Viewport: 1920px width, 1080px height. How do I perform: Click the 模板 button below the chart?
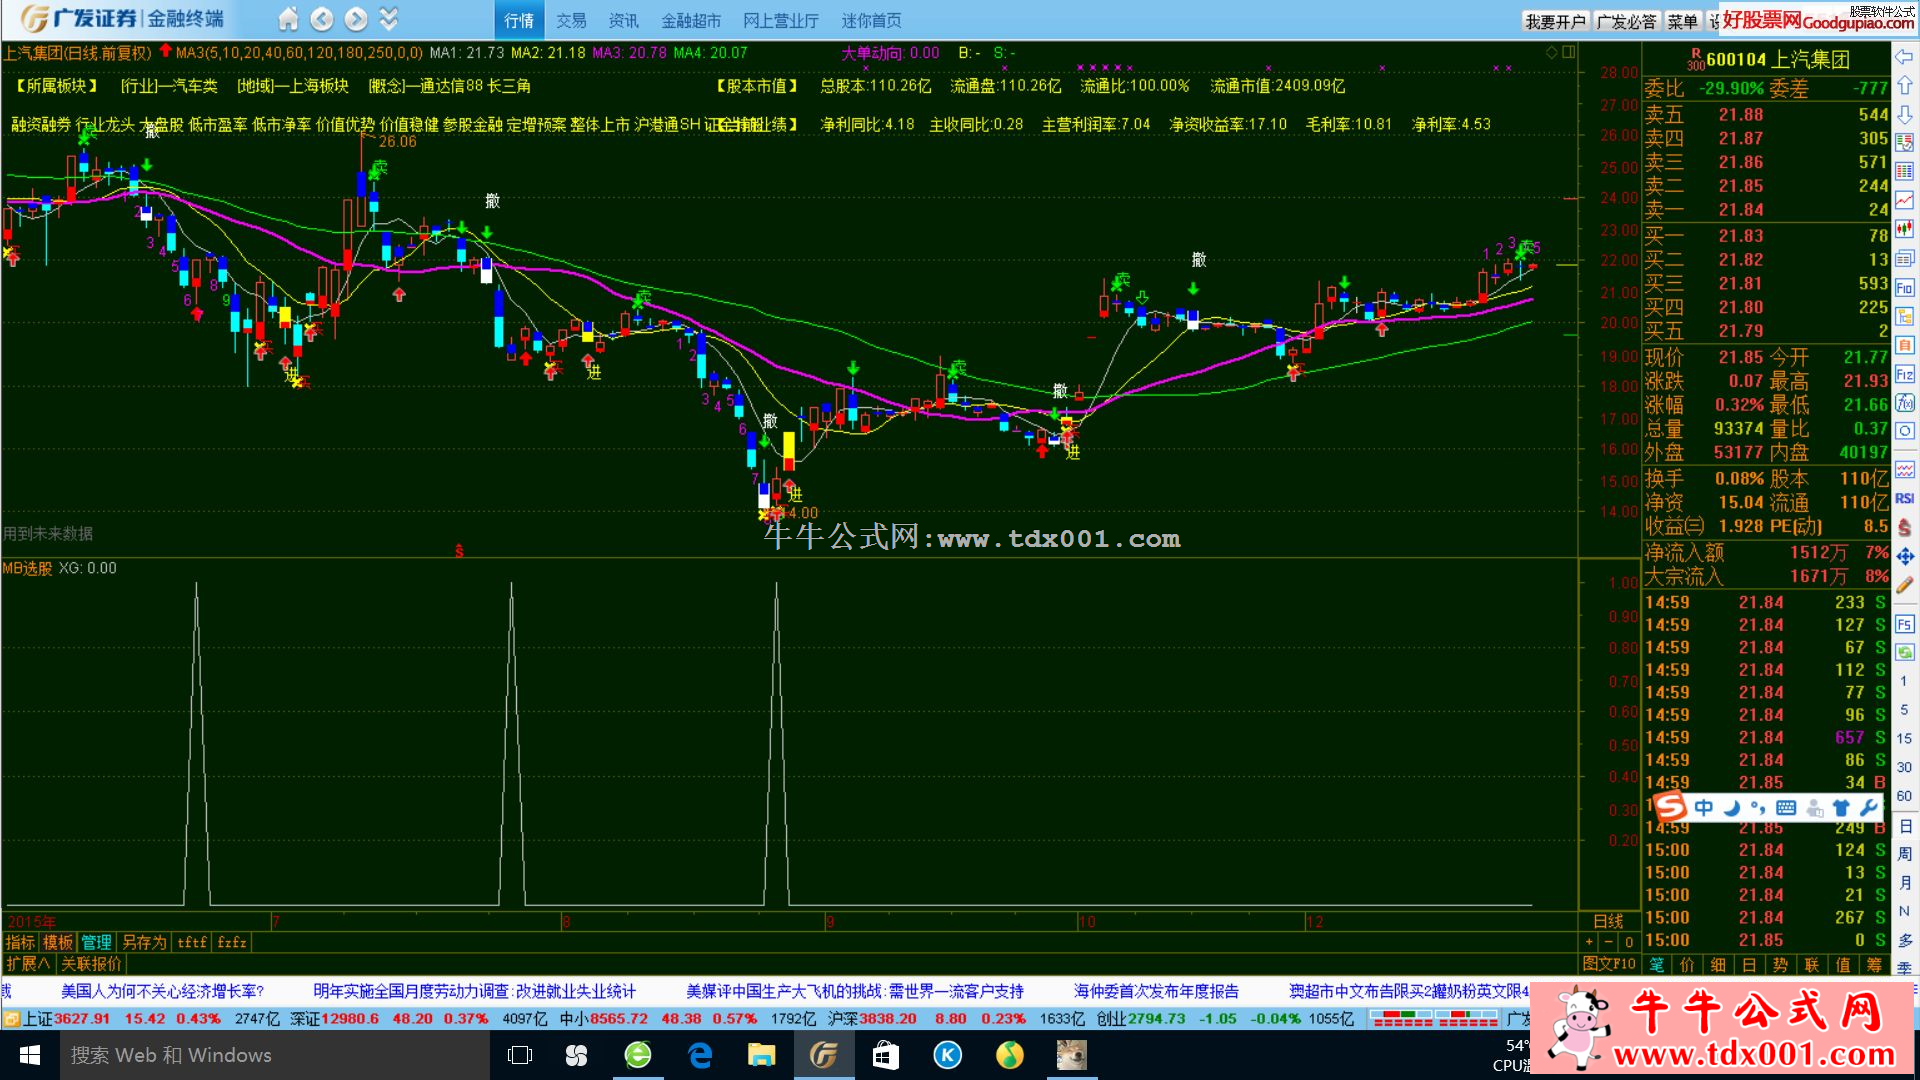[58, 942]
